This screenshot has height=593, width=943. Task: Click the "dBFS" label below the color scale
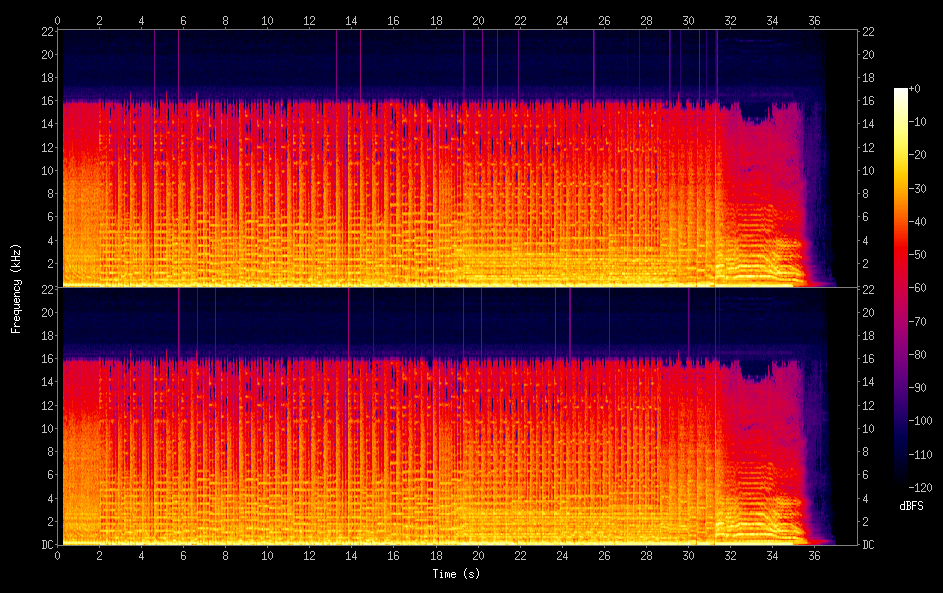point(911,506)
